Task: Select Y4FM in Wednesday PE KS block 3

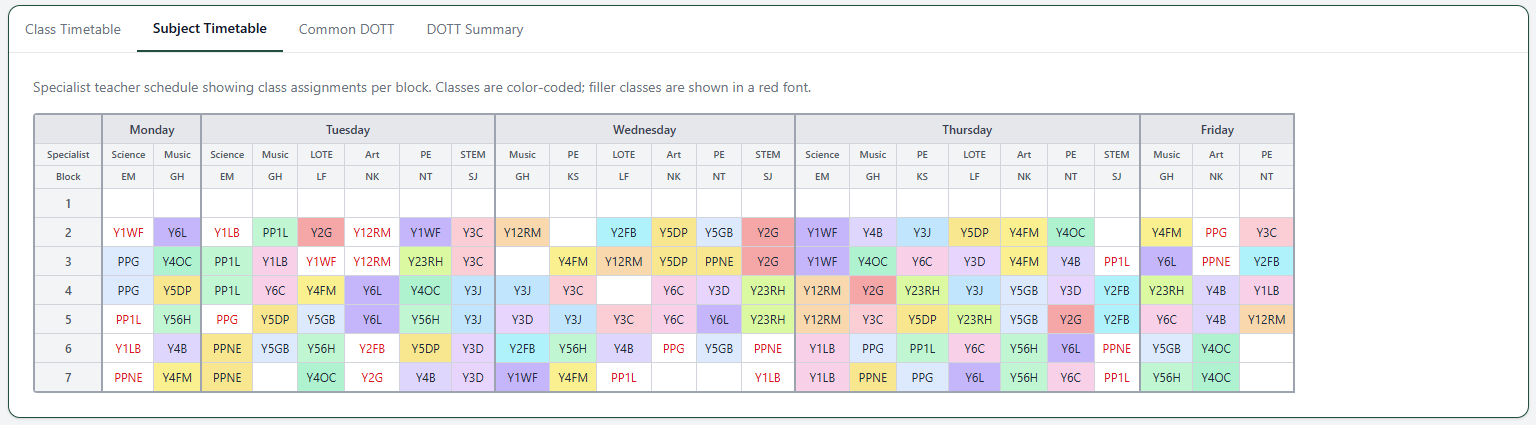Action: click(573, 262)
